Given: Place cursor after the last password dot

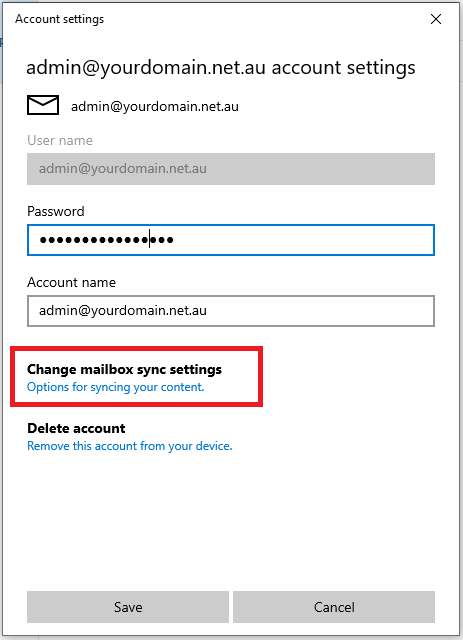Looking at the screenshot, I should (x=175, y=240).
